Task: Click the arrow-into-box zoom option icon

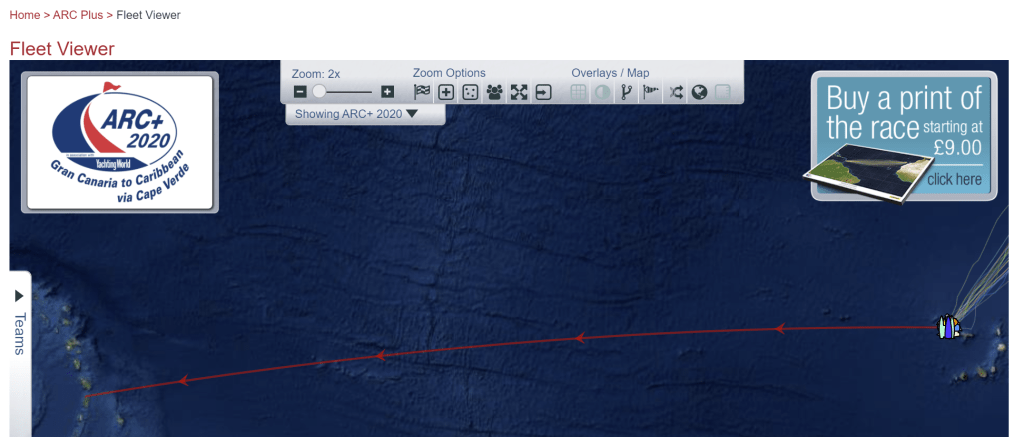Action: click(x=543, y=92)
